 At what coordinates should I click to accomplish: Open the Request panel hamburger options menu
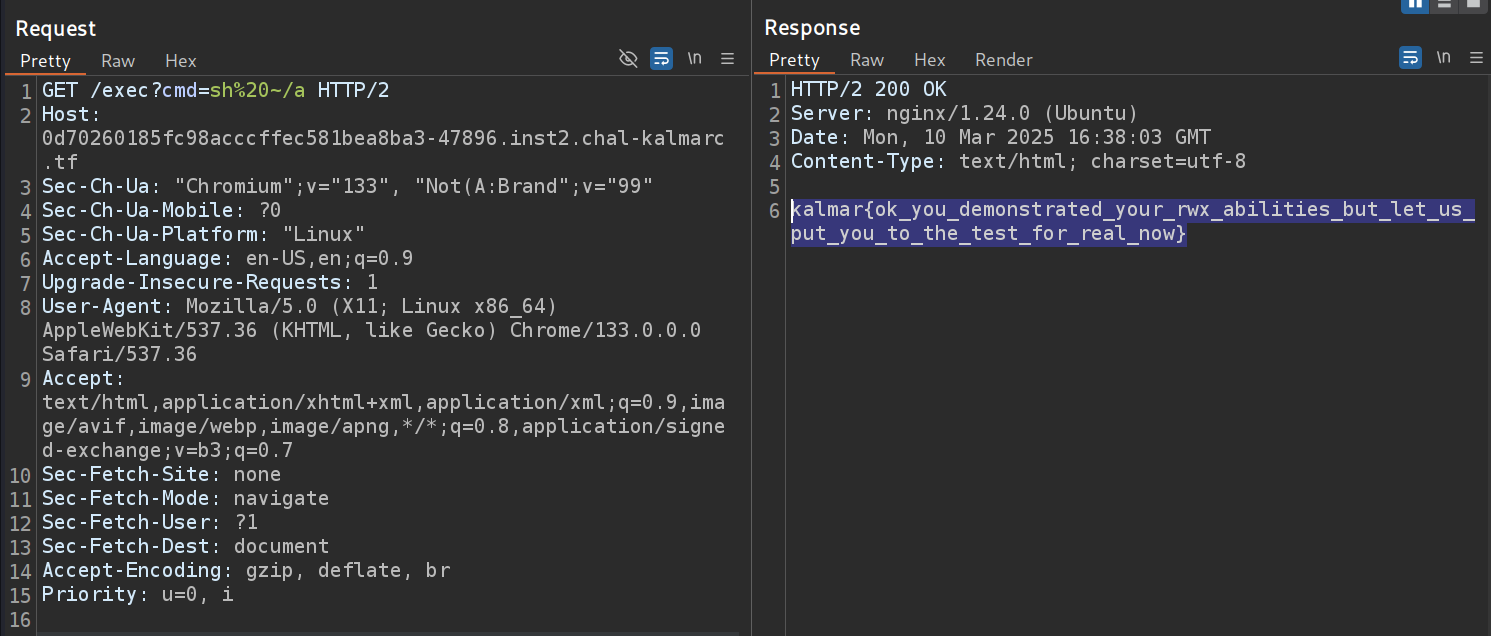728,59
